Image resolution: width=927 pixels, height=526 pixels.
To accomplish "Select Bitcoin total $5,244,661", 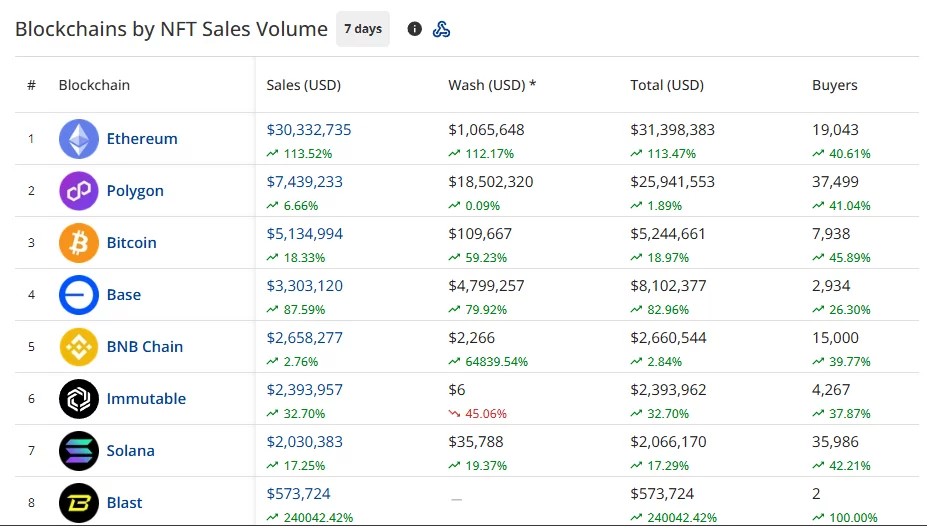I will pos(668,234).
